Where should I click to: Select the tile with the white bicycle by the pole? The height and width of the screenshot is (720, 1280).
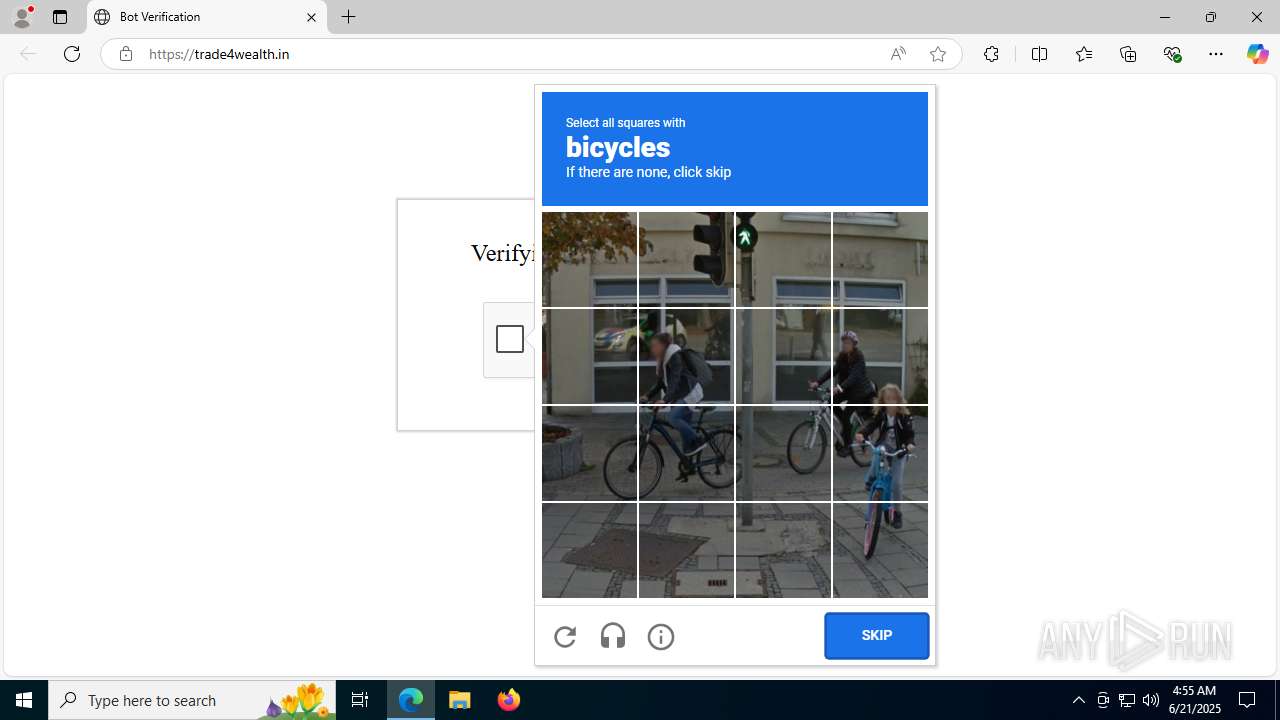[783, 453]
